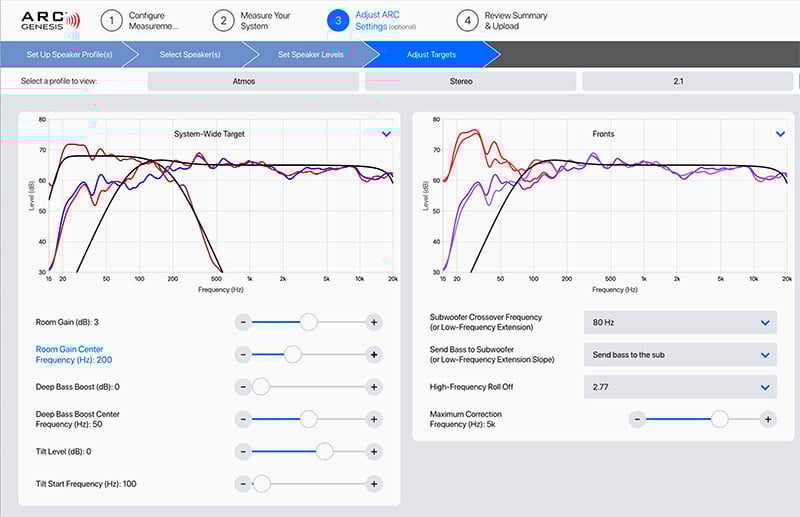
Task: Click the plus icon for Room Gain
Action: 373,322
